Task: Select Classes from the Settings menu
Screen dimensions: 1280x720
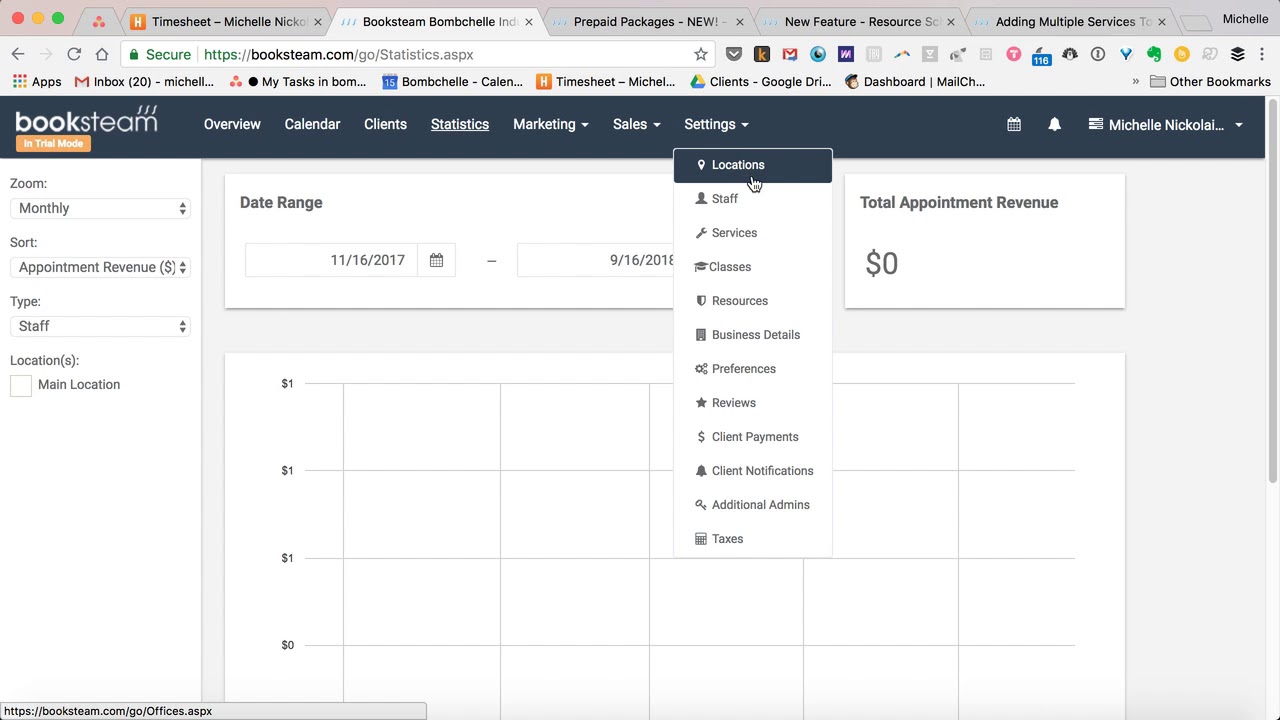Action: point(753,267)
